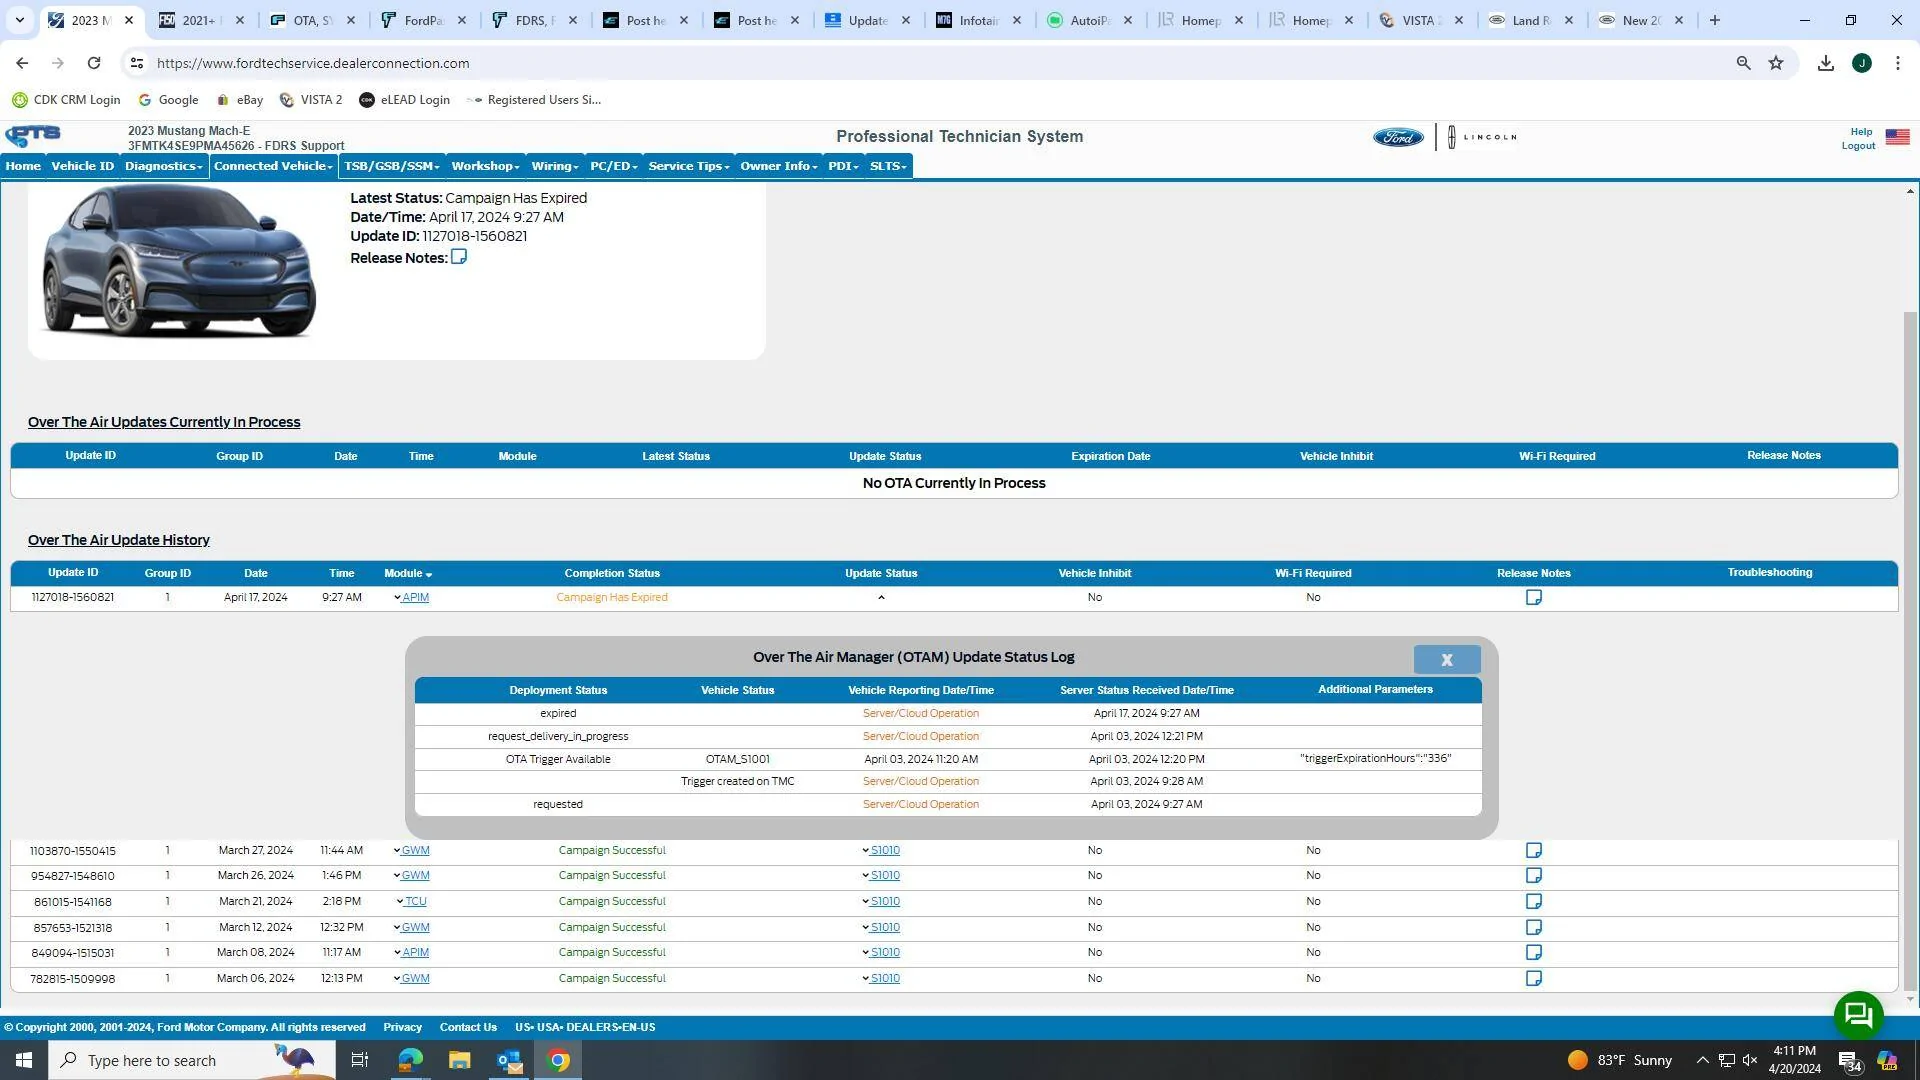
Task: Open Chrome downloads icon
Action: click(x=1825, y=63)
